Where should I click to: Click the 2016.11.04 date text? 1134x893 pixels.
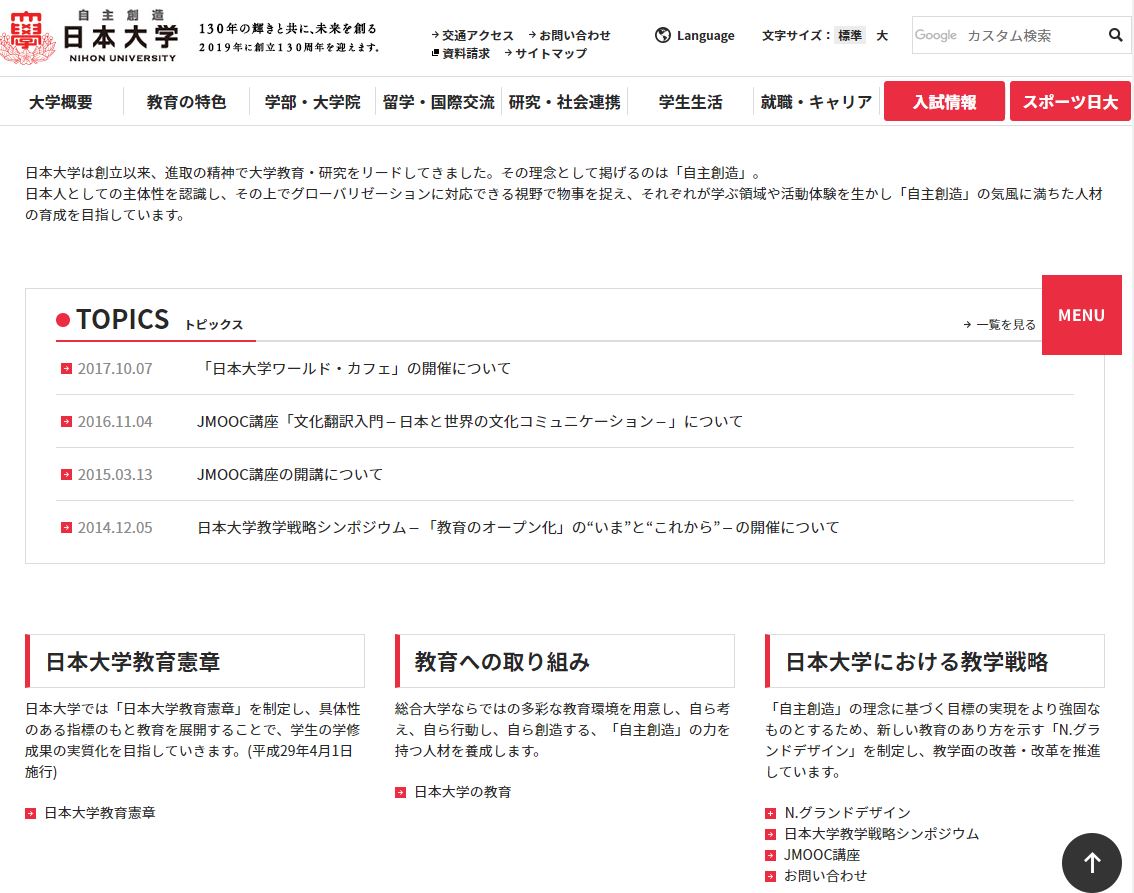pyautogui.click(x=115, y=422)
